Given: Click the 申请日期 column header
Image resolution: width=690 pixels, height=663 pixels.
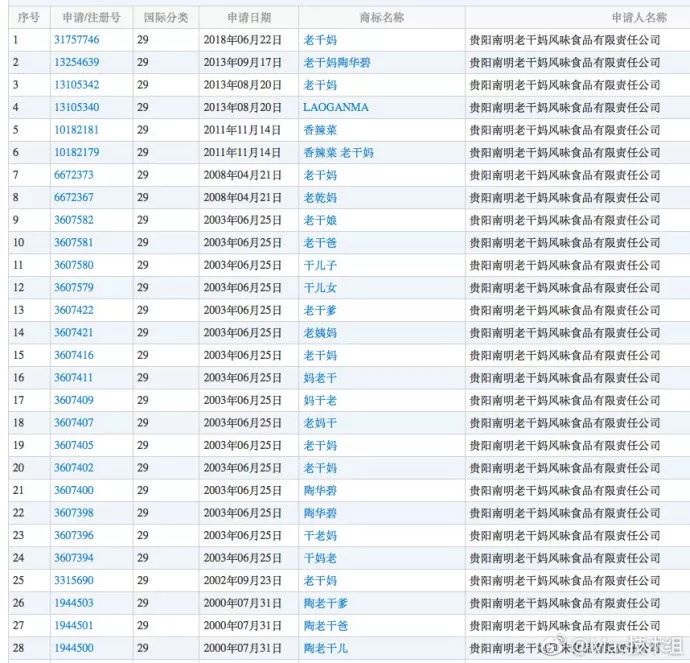Looking at the screenshot, I should (x=249, y=18).
